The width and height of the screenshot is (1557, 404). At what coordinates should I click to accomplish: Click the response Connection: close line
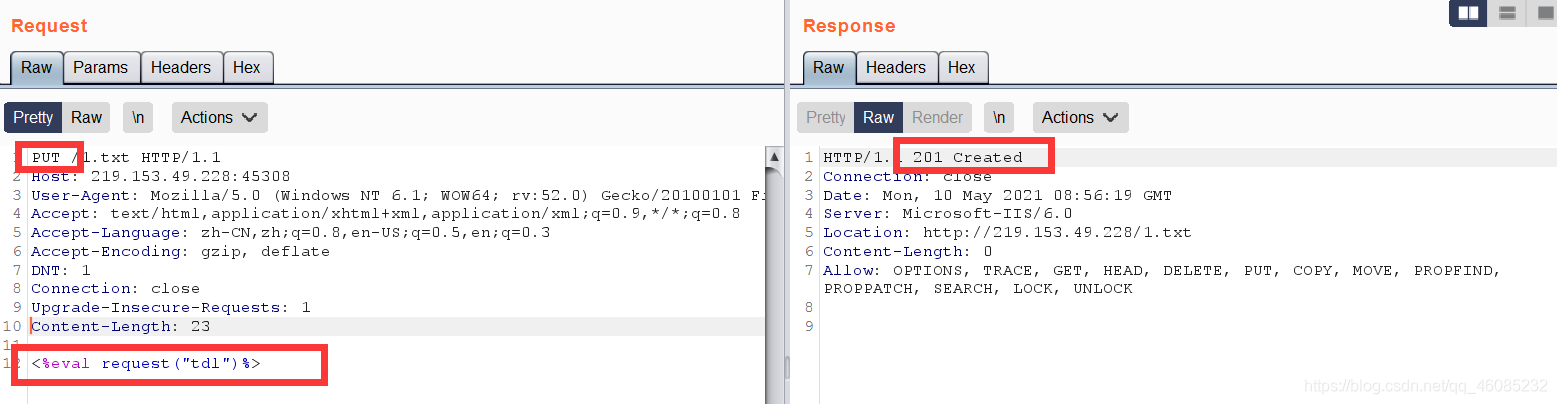click(x=908, y=176)
